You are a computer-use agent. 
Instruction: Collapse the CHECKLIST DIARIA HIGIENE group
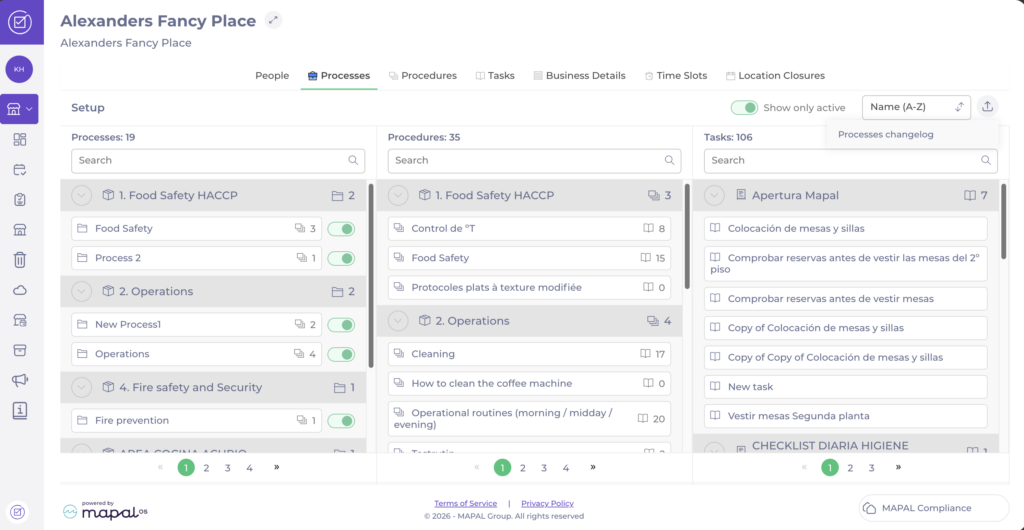coord(714,448)
